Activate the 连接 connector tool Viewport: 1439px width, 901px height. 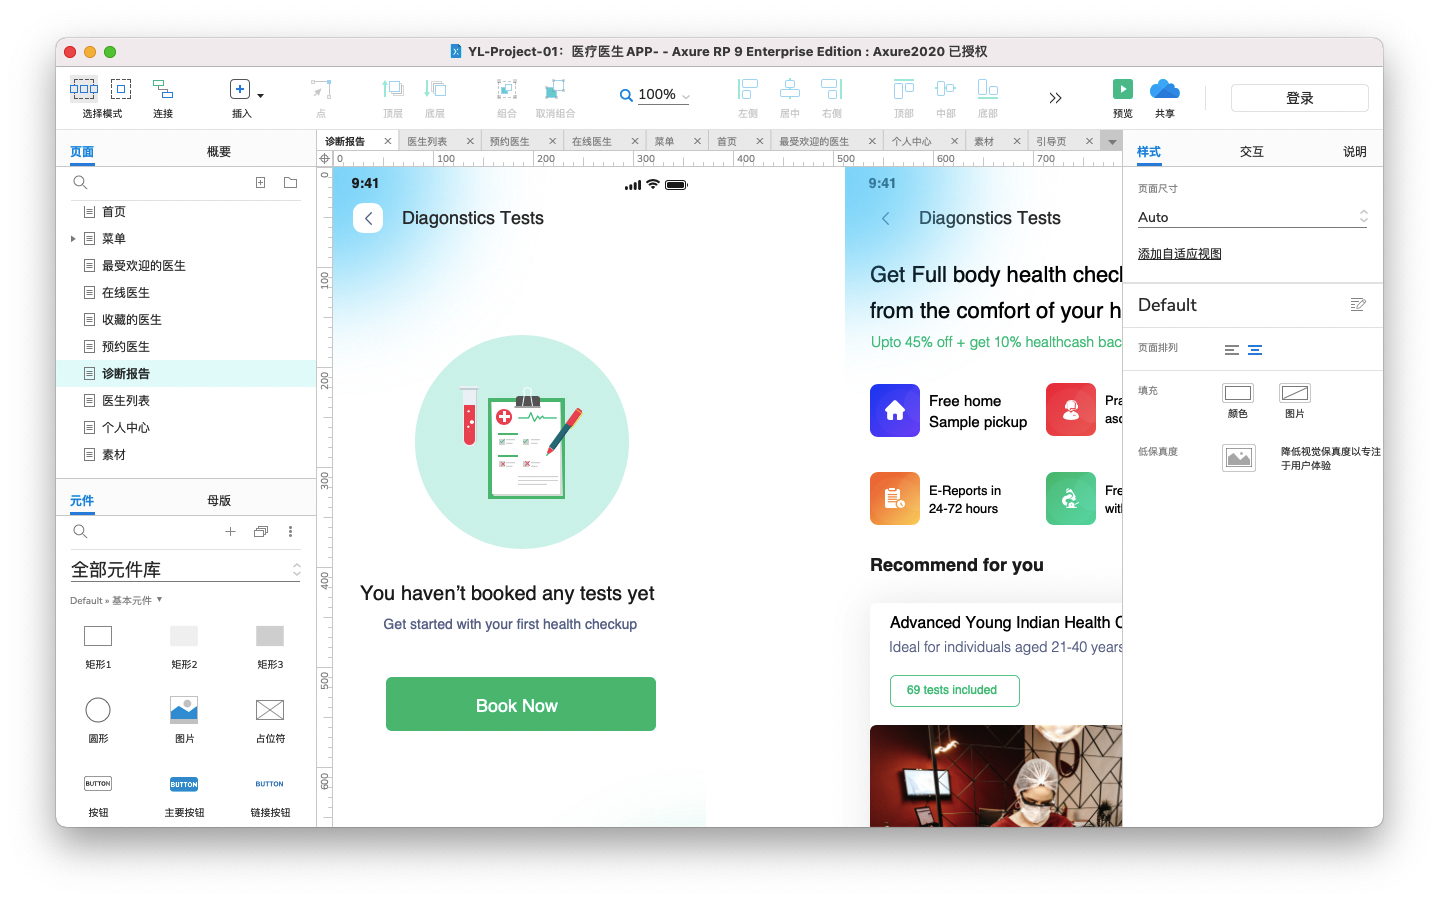163,89
